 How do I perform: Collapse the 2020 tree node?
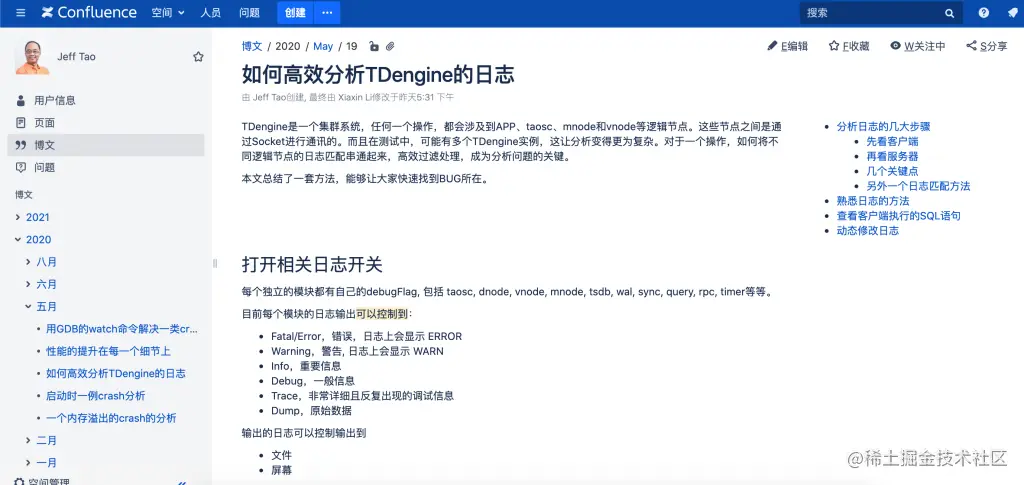pyautogui.click(x=18, y=240)
